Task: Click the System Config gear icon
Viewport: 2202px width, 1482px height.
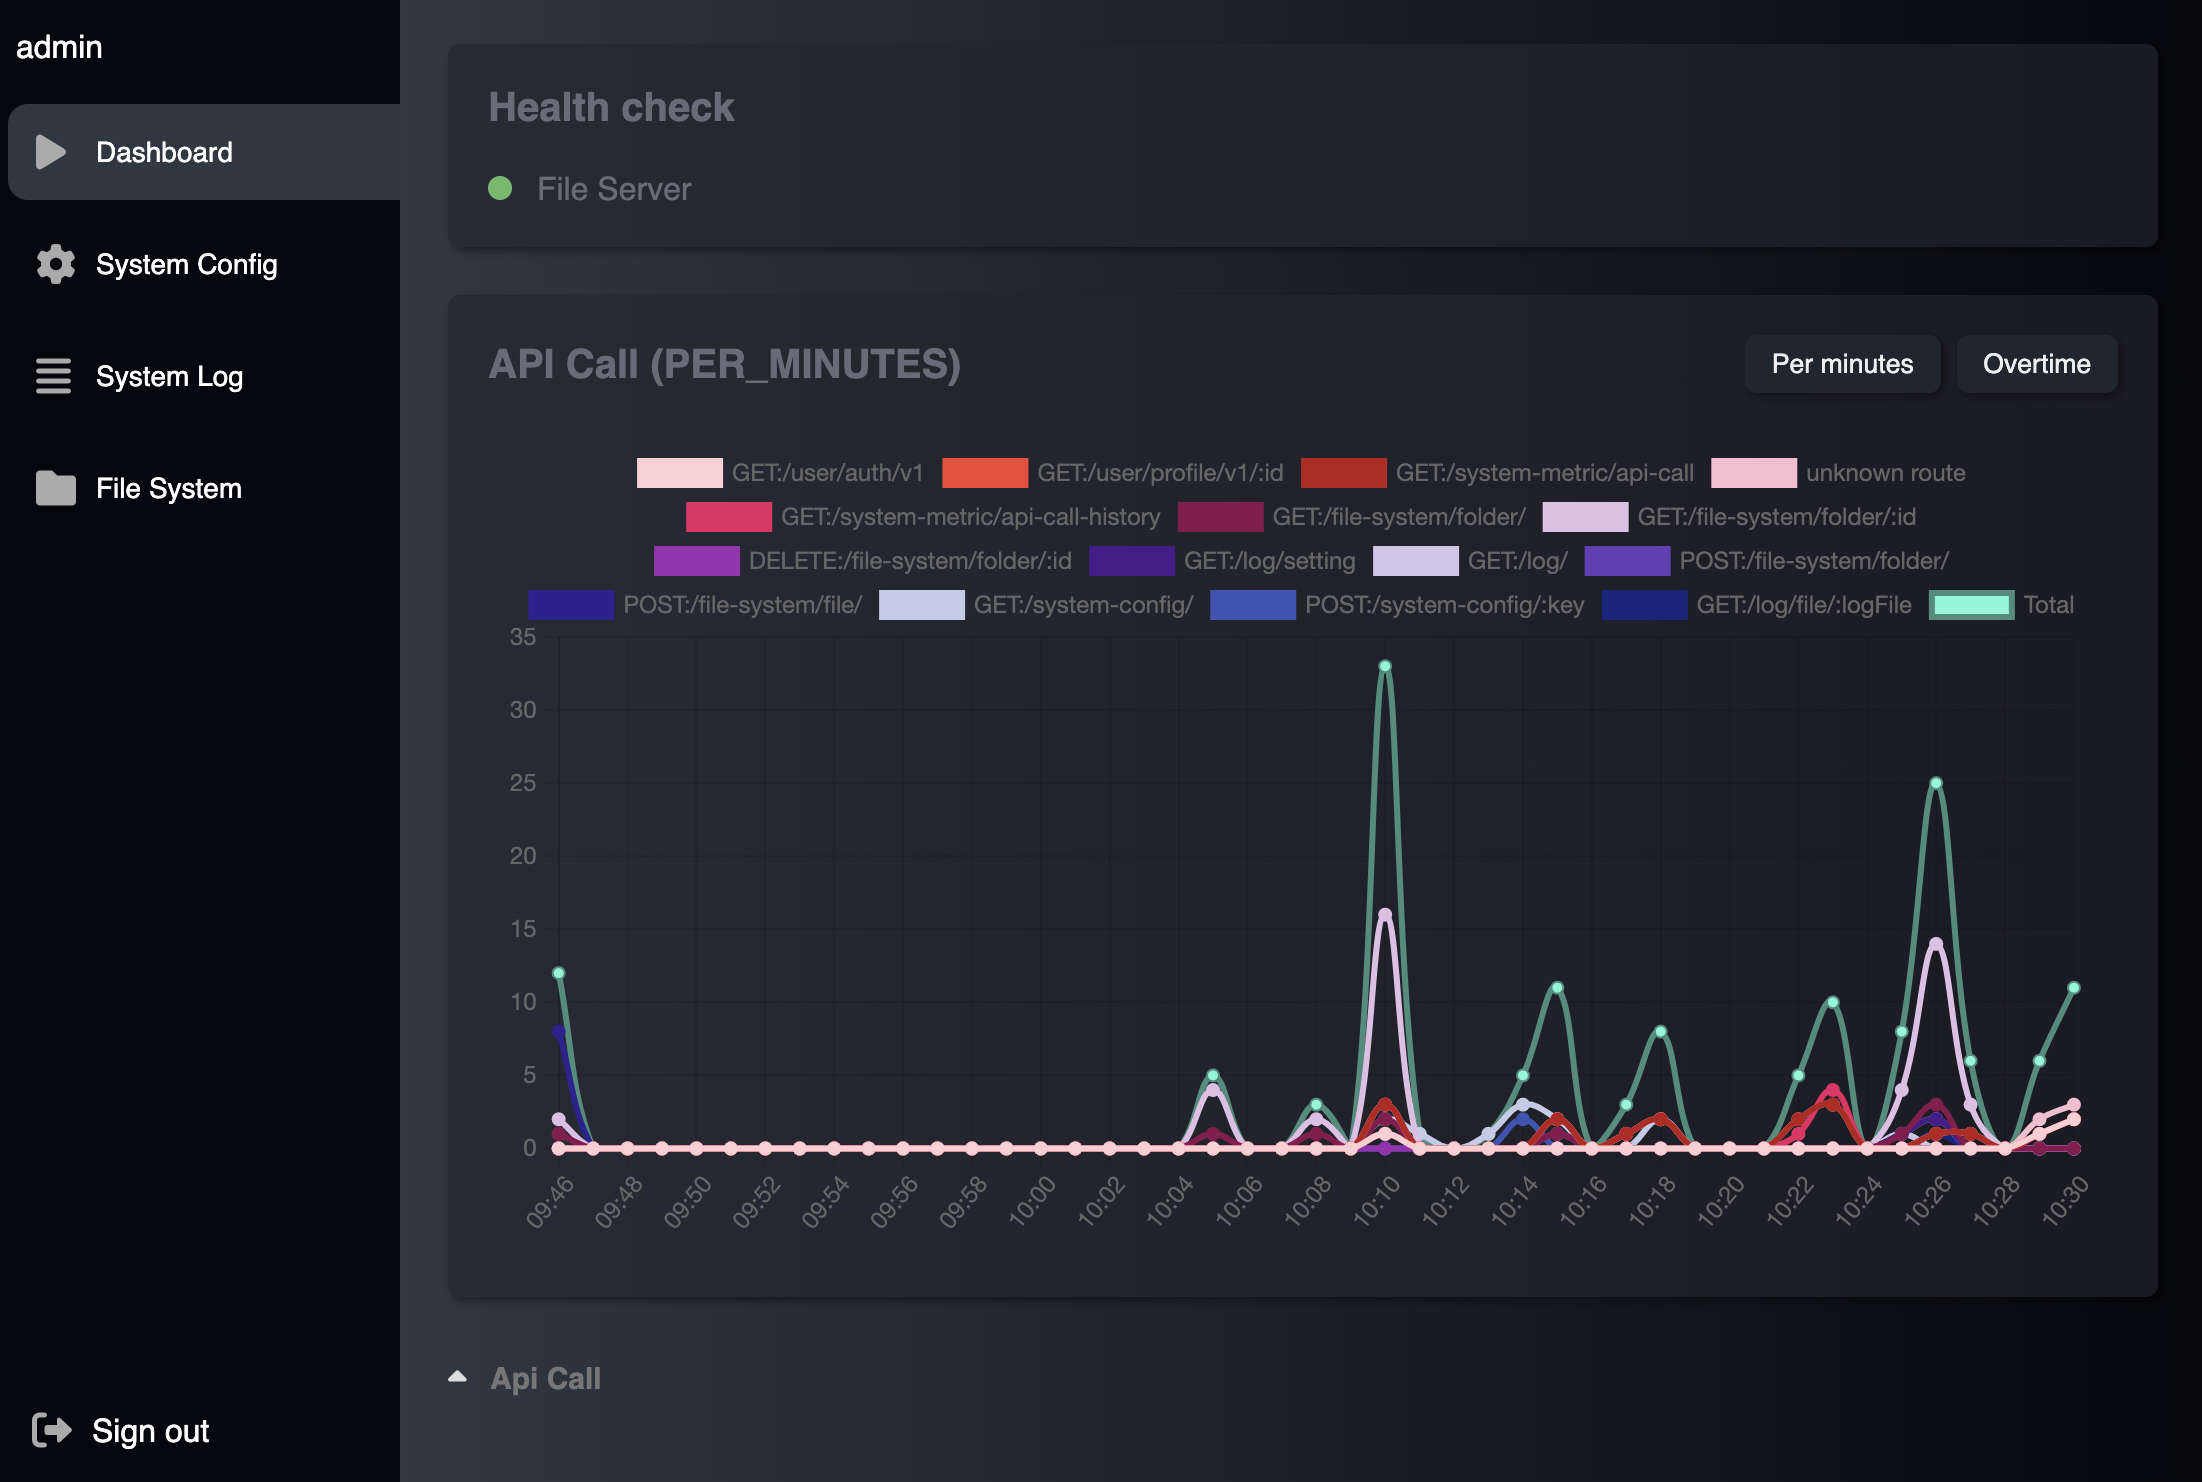Action: (x=55, y=264)
